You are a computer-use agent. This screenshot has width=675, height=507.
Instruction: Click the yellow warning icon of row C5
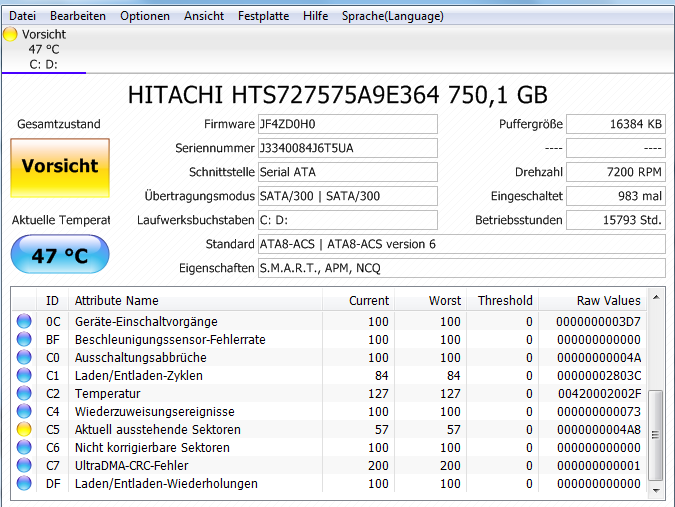click(24, 430)
